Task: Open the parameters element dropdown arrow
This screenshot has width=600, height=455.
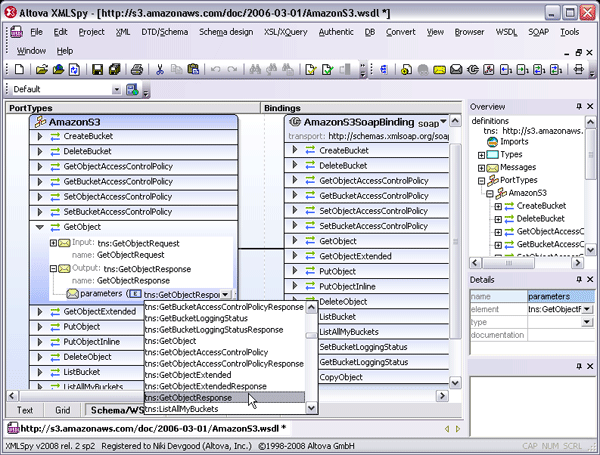Action: click(225, 294)
